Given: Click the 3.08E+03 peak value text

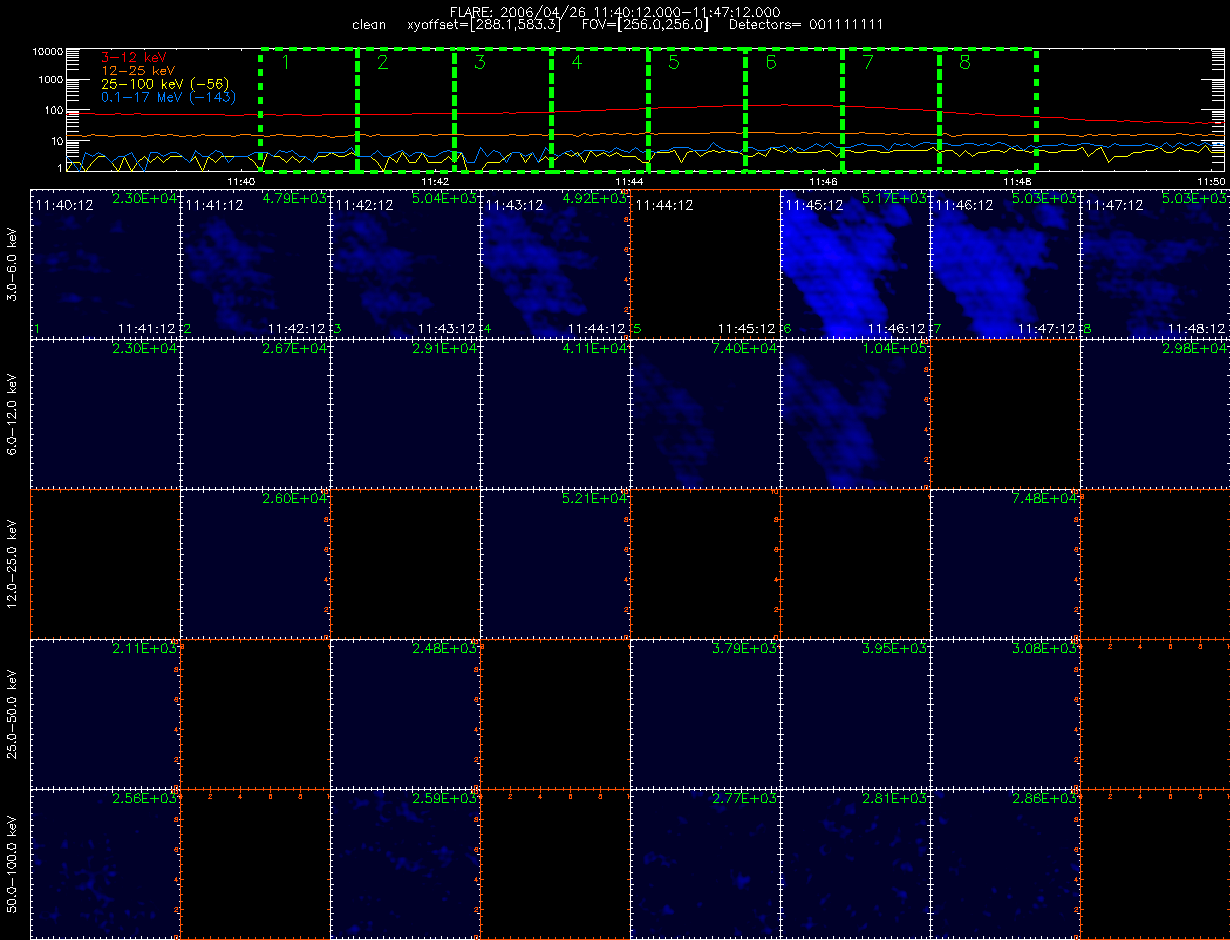Looking at the screenshot, I should [x=1045, y=649].
